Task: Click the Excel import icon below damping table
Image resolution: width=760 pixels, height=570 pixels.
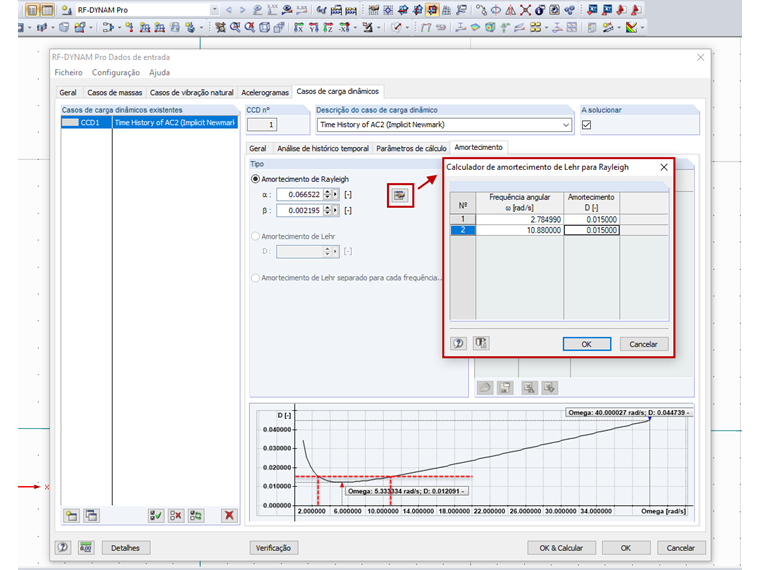Action: [x=529, y=387]
